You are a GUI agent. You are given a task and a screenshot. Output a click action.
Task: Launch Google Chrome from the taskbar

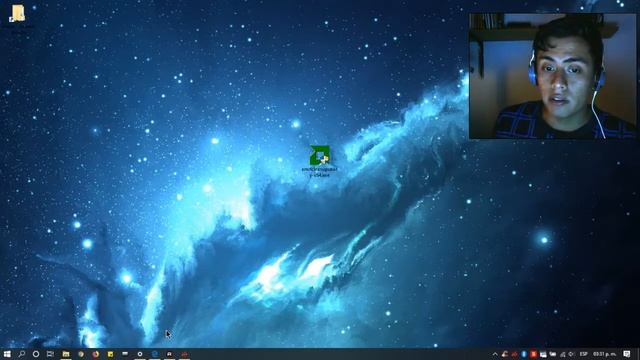click(x=81, y=354)
